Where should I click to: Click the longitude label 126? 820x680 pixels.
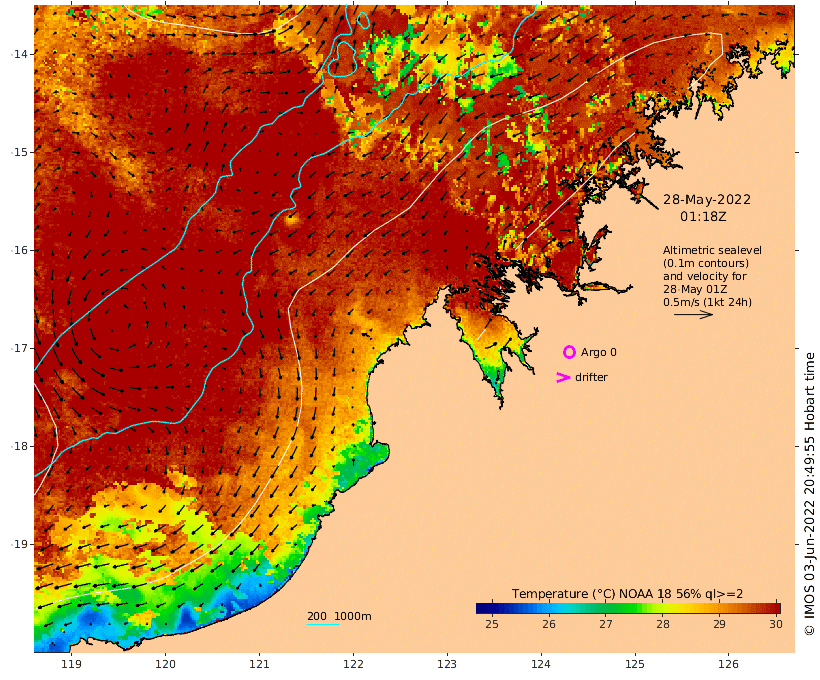(728, 664)
